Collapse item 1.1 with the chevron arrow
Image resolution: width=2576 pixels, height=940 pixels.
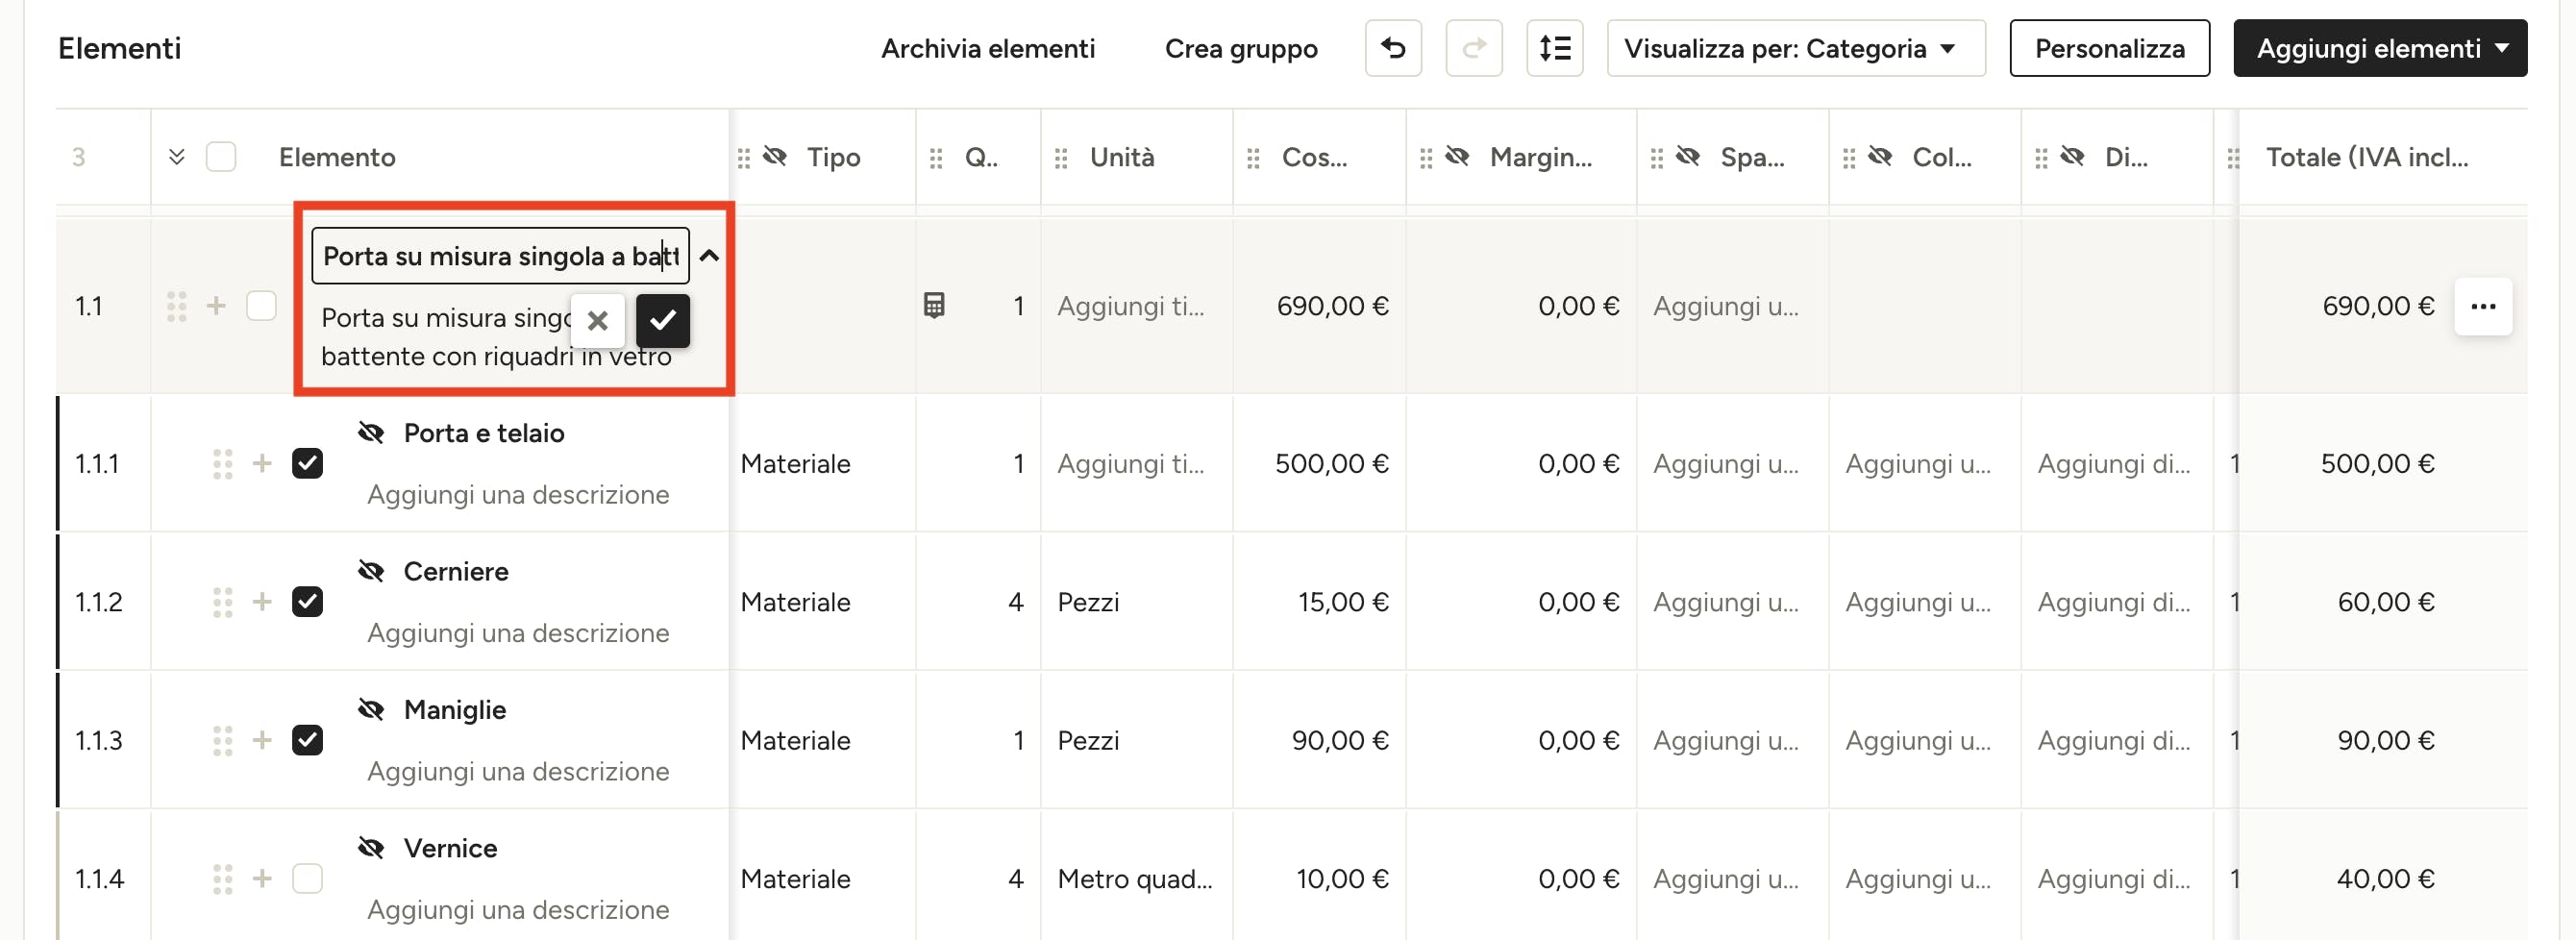709,256
